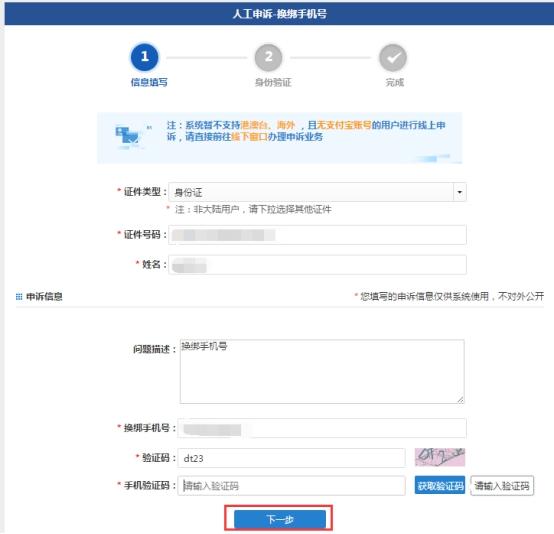554x534 pixels.
Task: Select the 身份证 combo box field
Action: coord(317,192)
